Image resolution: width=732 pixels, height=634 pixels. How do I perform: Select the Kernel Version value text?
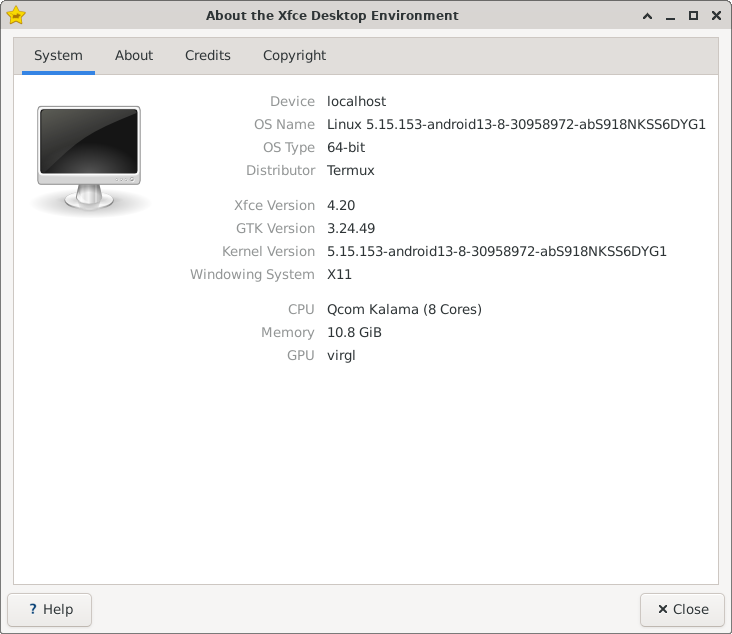point(497,251)
